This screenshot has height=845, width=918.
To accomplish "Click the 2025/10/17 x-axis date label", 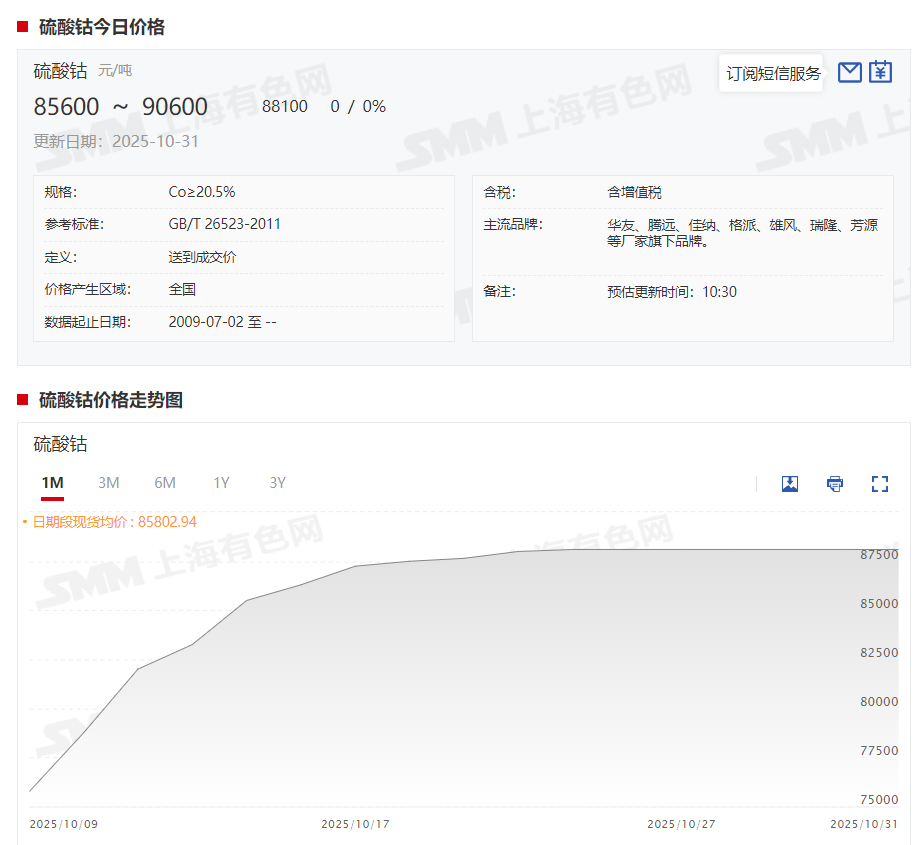I will click(x=355, y=824).
